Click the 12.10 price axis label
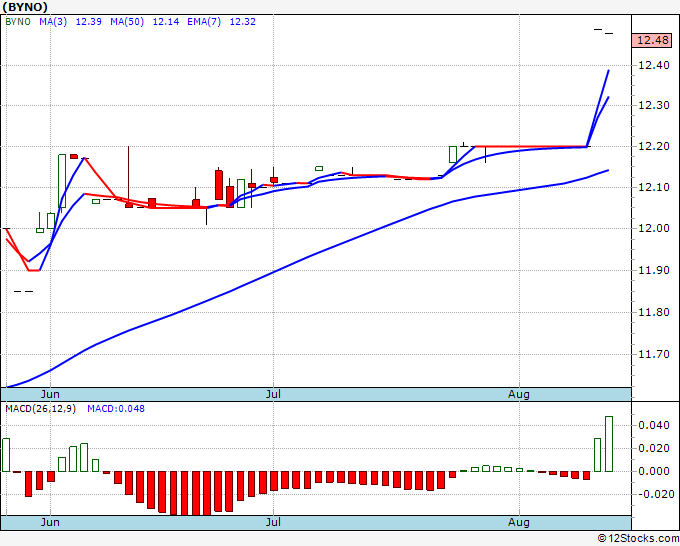This screenshot has width=680, height=546. (654, 187)
